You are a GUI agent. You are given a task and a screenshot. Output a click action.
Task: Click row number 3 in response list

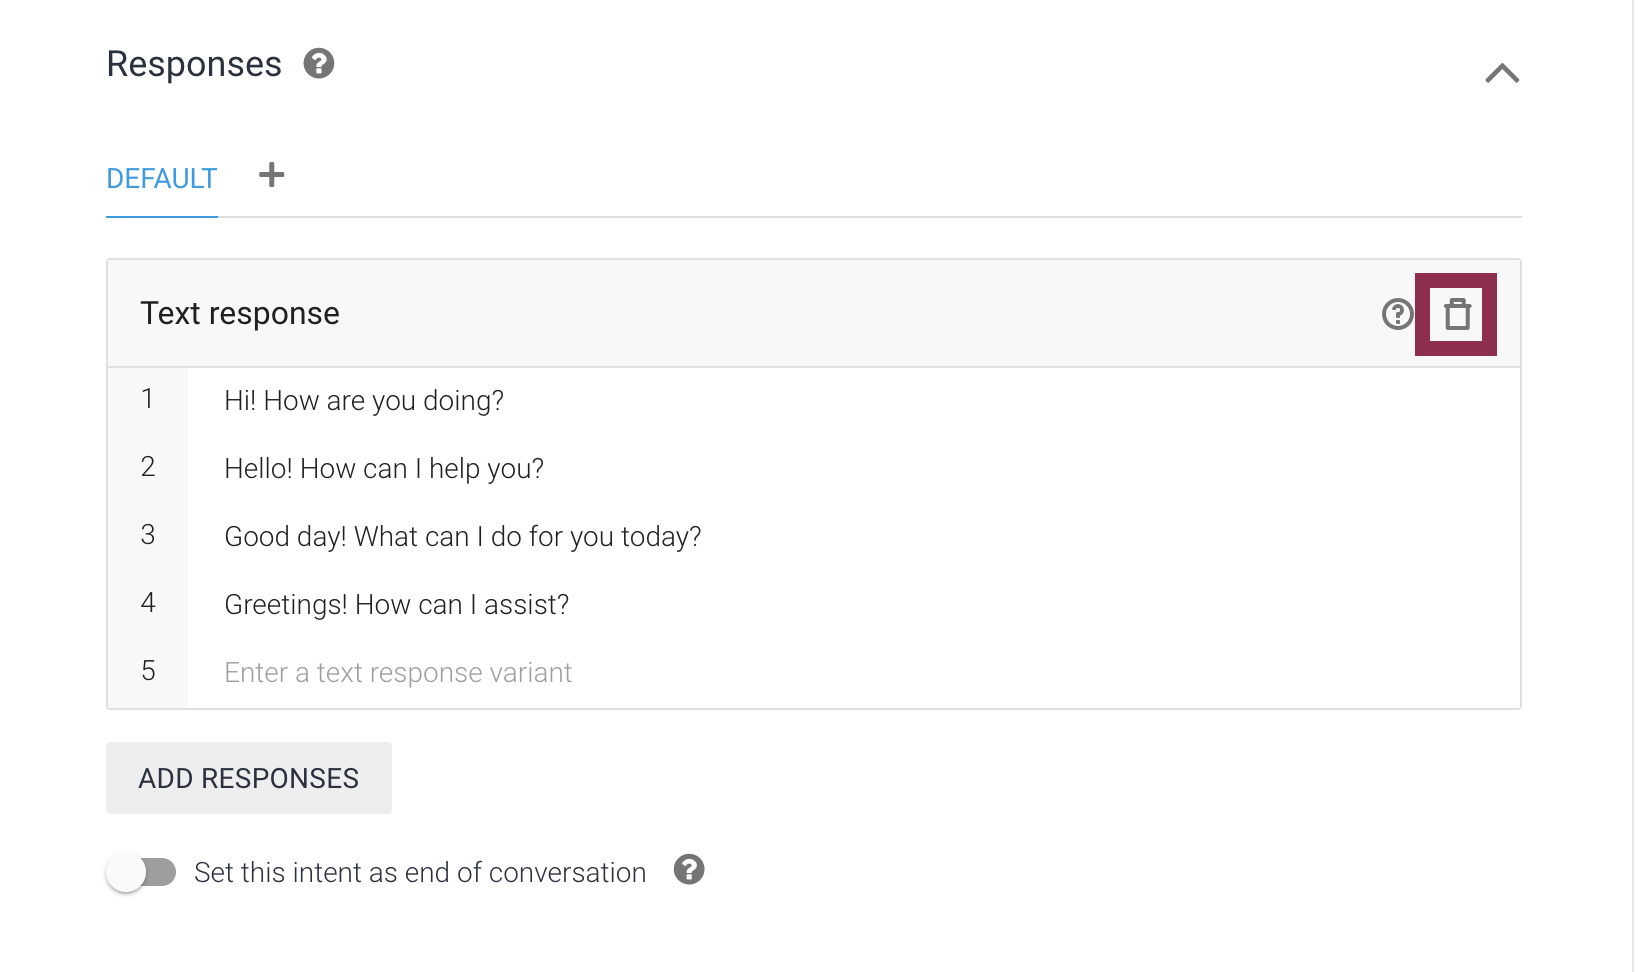click(148, 536)
